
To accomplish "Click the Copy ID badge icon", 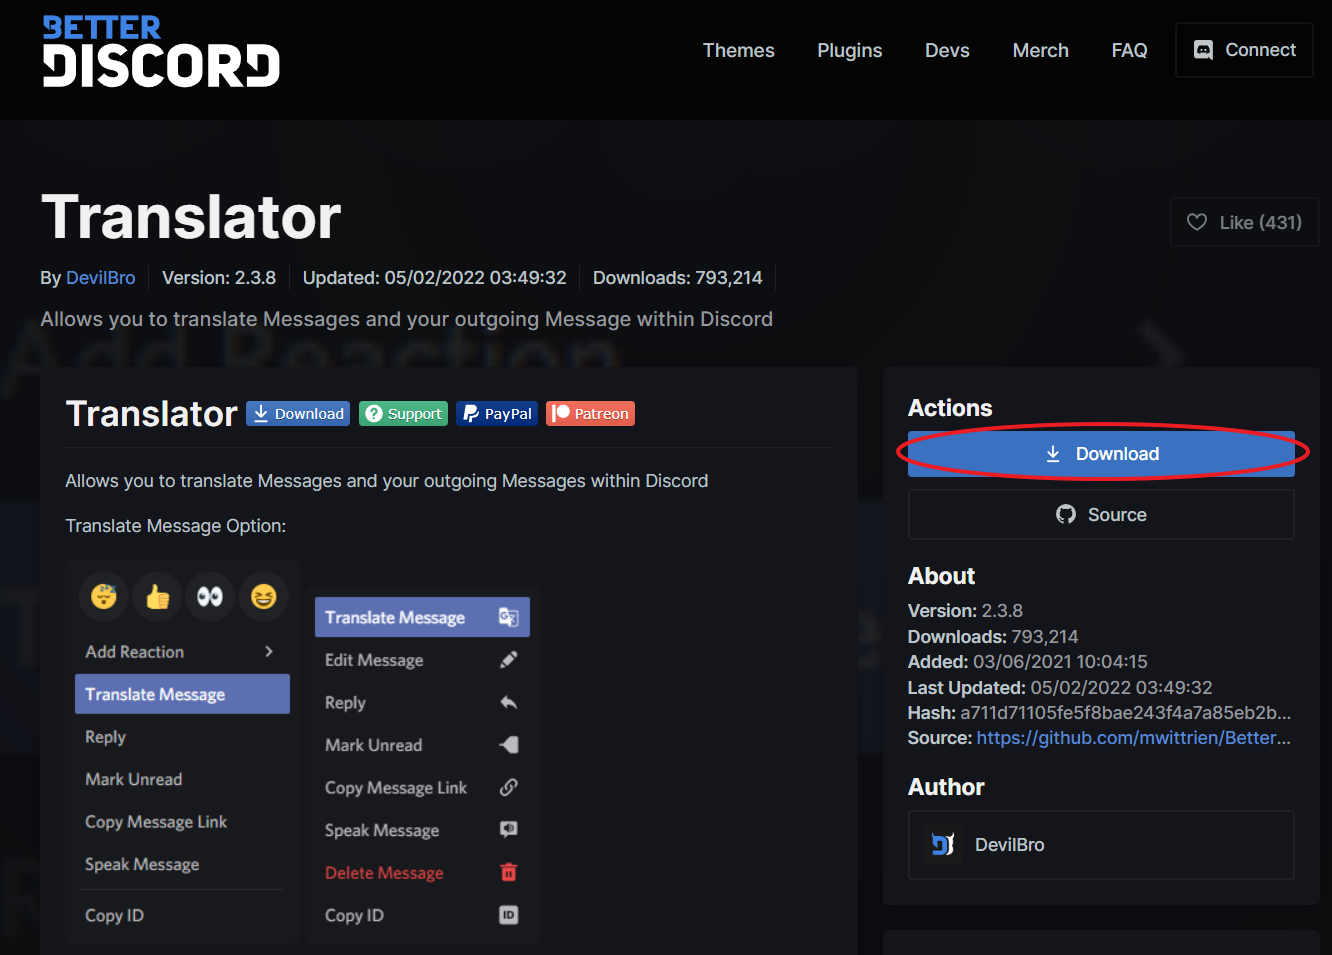I will (508, 915).
